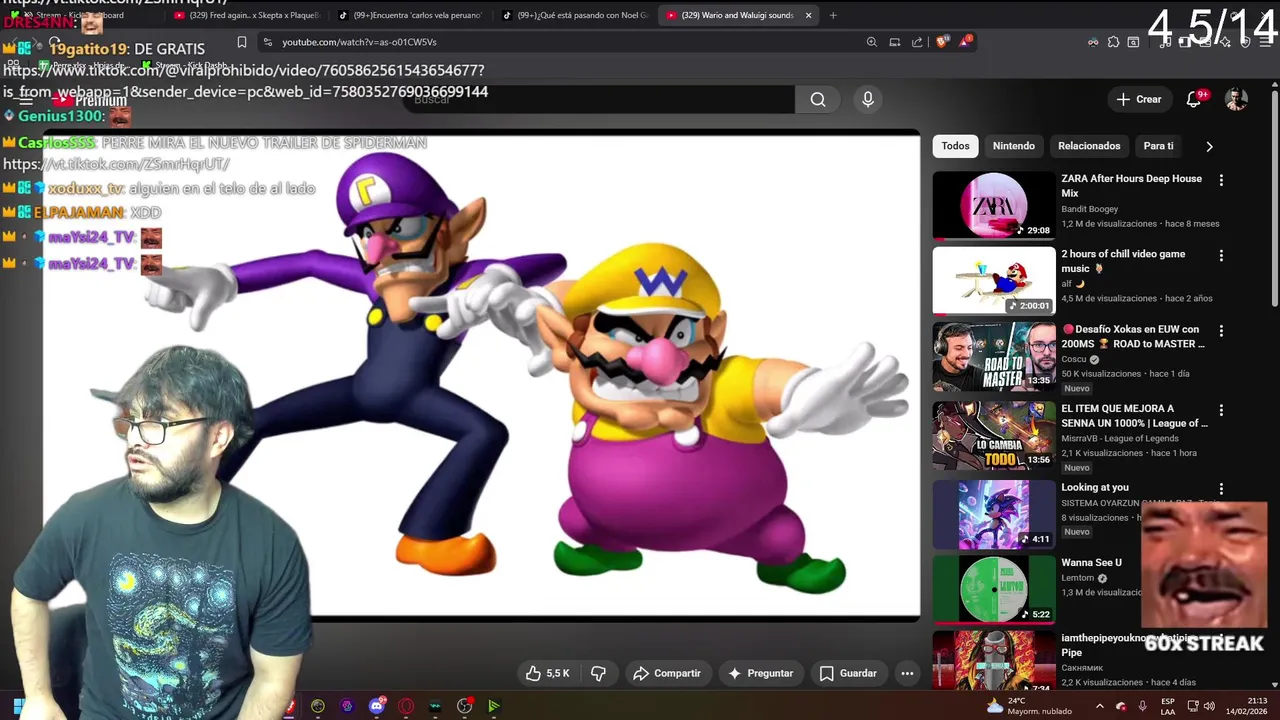The image size is (1280, 720).
Task: Open options menu for Looking at you video
Action: pyautogui.click(x=1221, y=489)
